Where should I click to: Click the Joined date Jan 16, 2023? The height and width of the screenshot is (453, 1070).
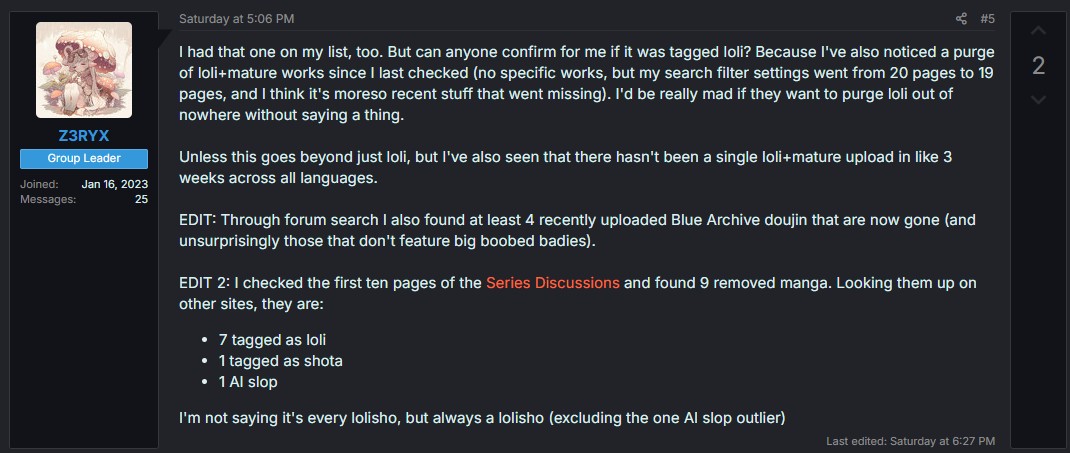114,184
